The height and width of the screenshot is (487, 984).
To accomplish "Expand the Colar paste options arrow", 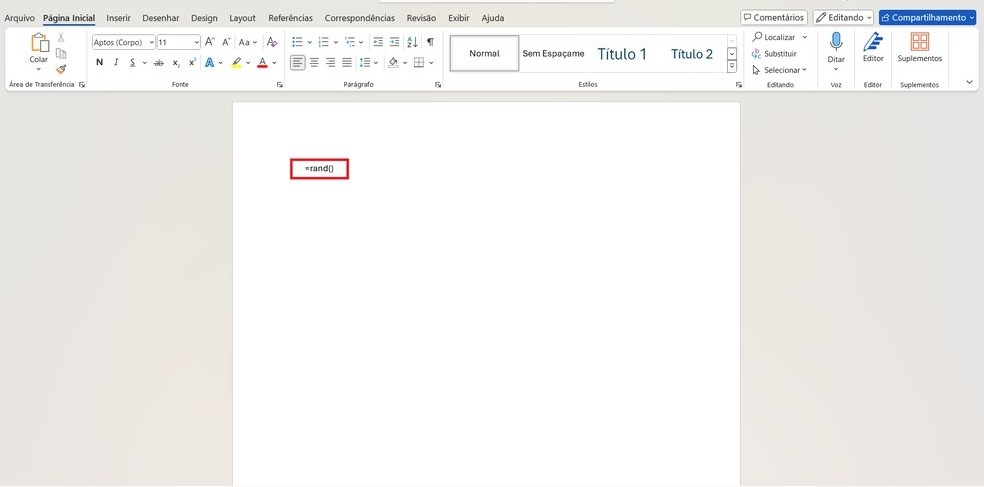I will (39, 68).
